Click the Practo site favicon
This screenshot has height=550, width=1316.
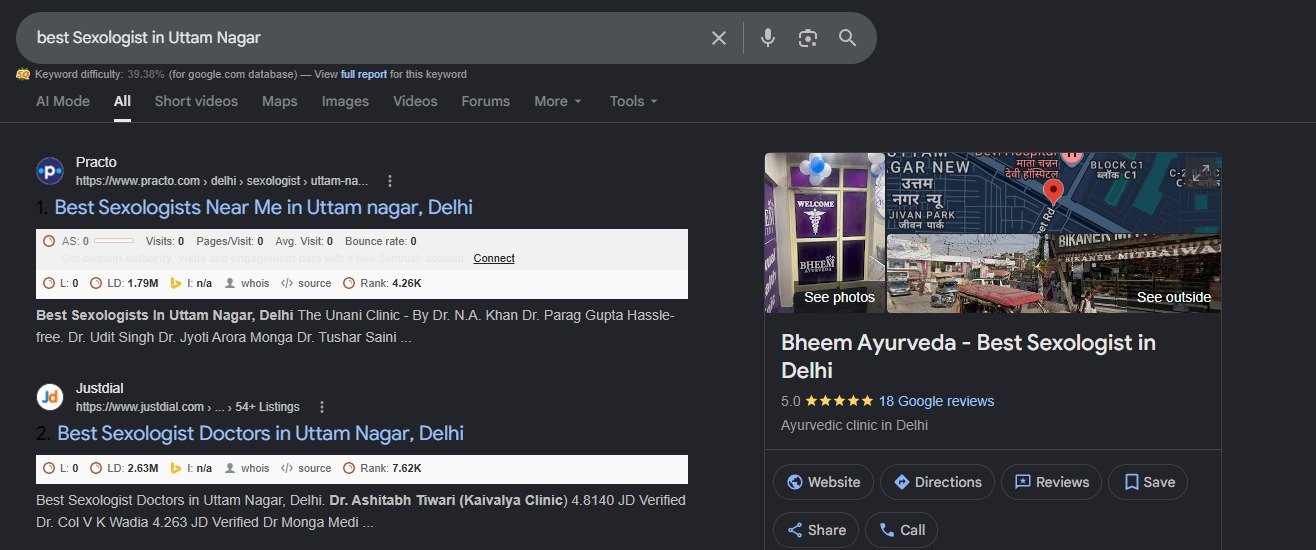(50, 171)
